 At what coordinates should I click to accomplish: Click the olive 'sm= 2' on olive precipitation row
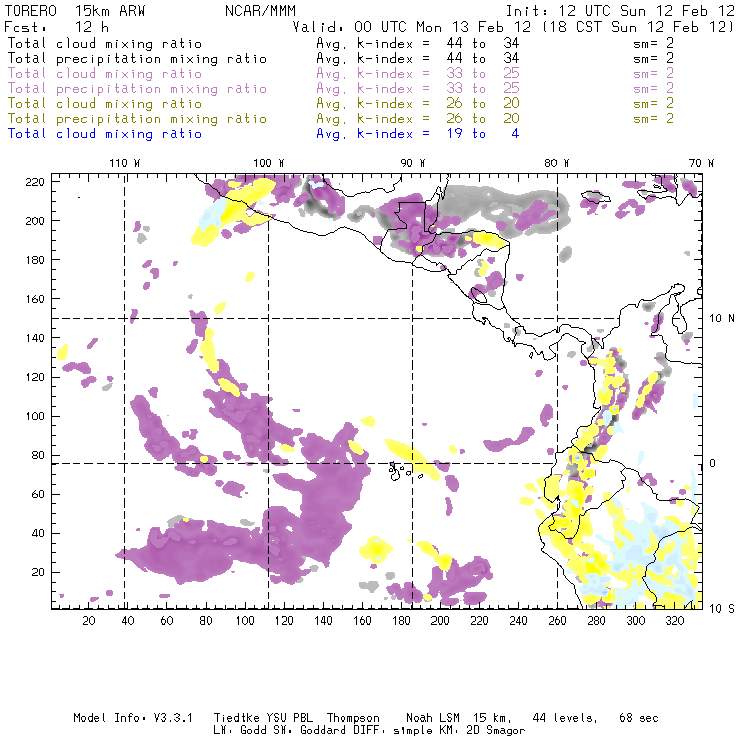pos(654,118)
